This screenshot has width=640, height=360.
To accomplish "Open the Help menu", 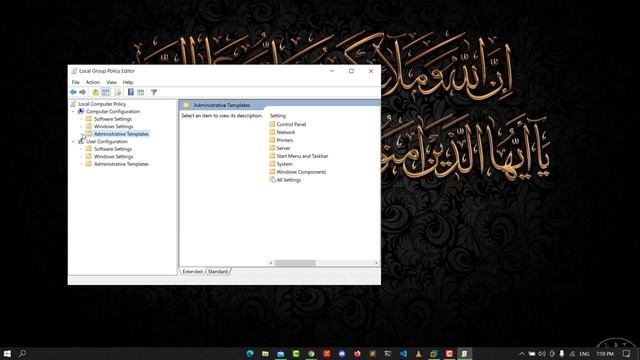I will coord(128,82).
